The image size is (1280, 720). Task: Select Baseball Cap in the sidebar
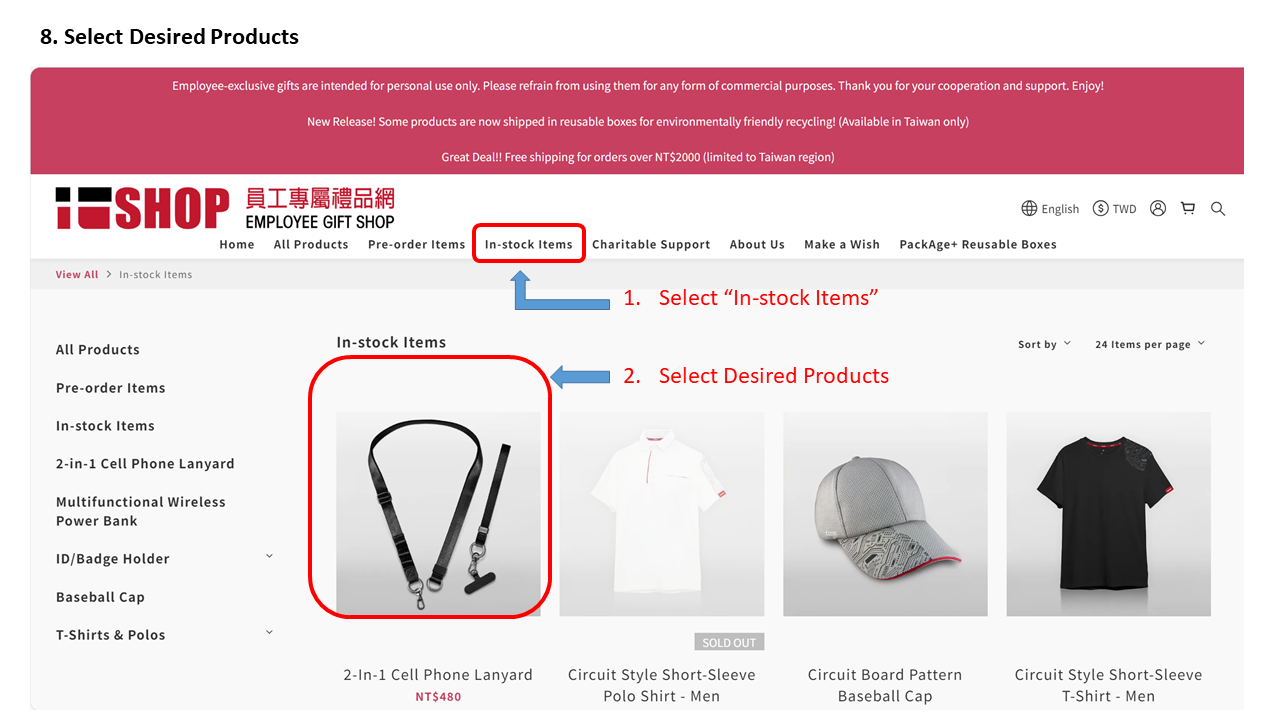pos(100,597)
